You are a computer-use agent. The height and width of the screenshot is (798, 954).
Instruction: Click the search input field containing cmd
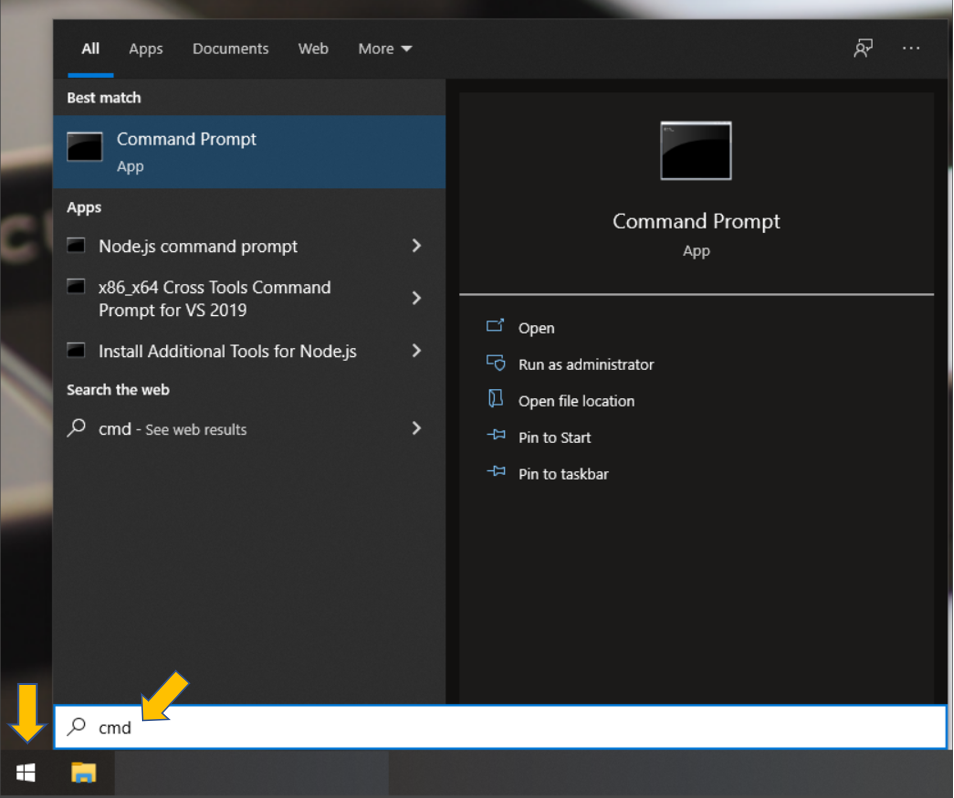click(x=500, y=727)
